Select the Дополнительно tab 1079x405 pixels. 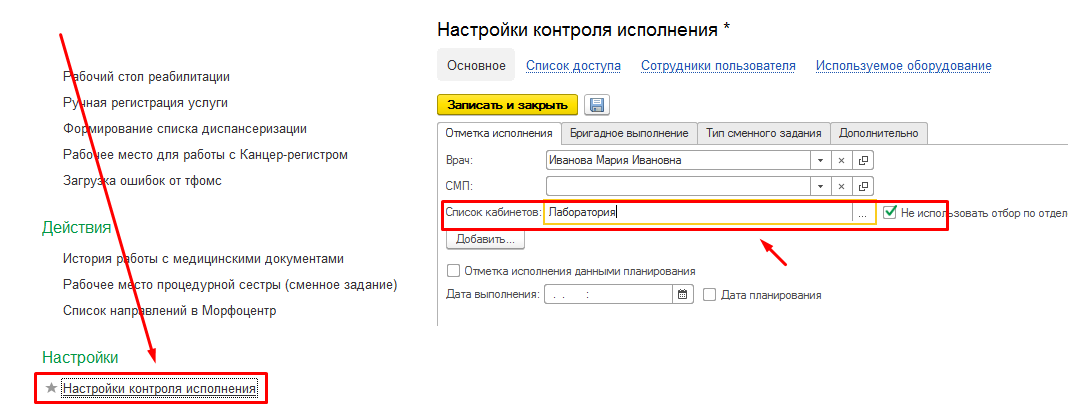879,133
